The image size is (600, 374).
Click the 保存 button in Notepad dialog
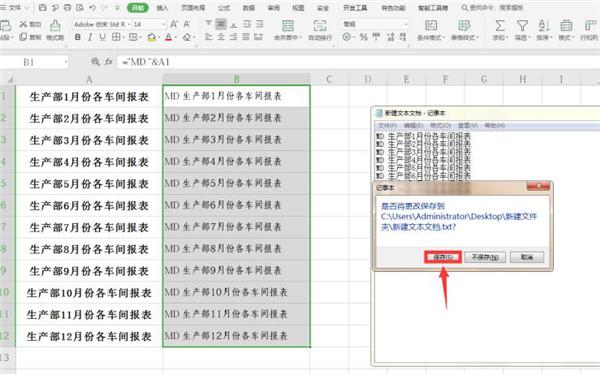coord(443,257)
